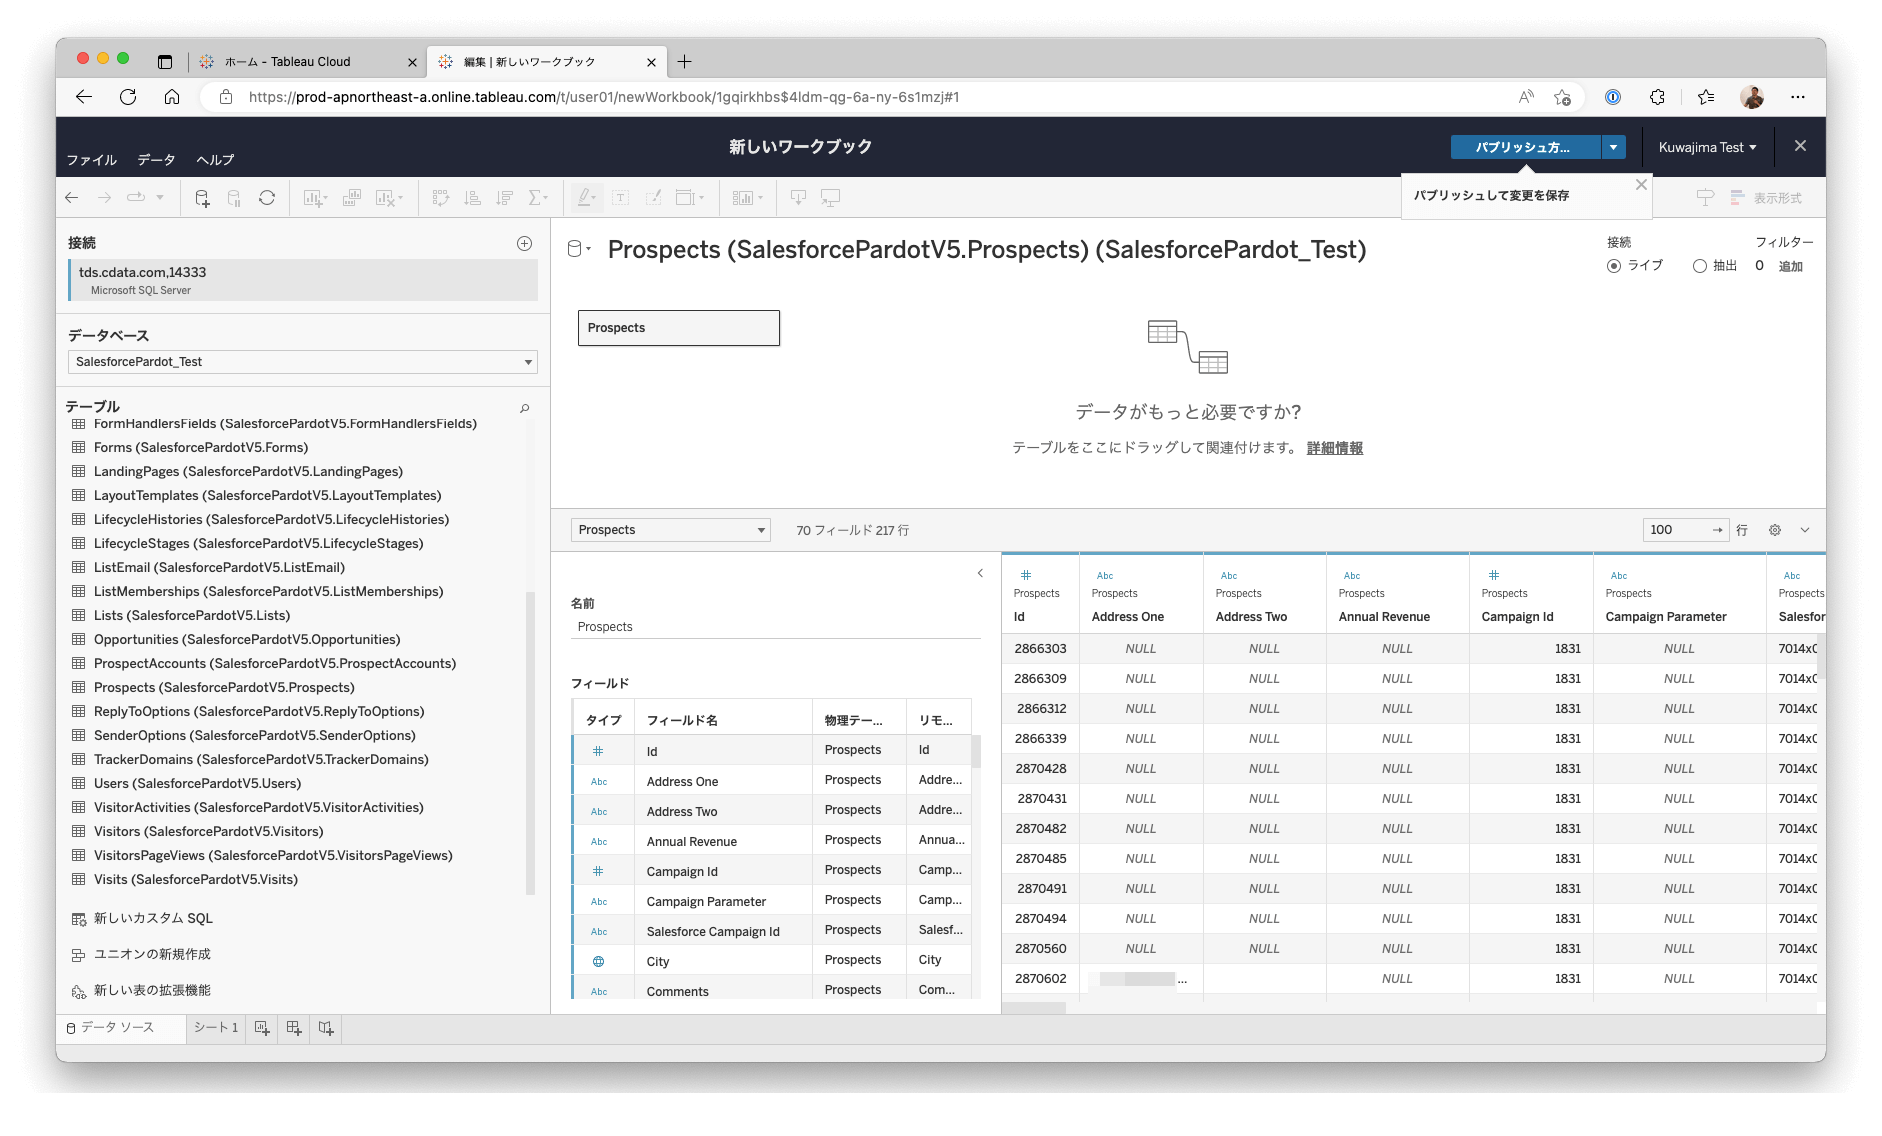This screenshot has height=1136, width=1882.
Task: Dismiss the publish tooltip with its X
Action: click(1641, 185)
